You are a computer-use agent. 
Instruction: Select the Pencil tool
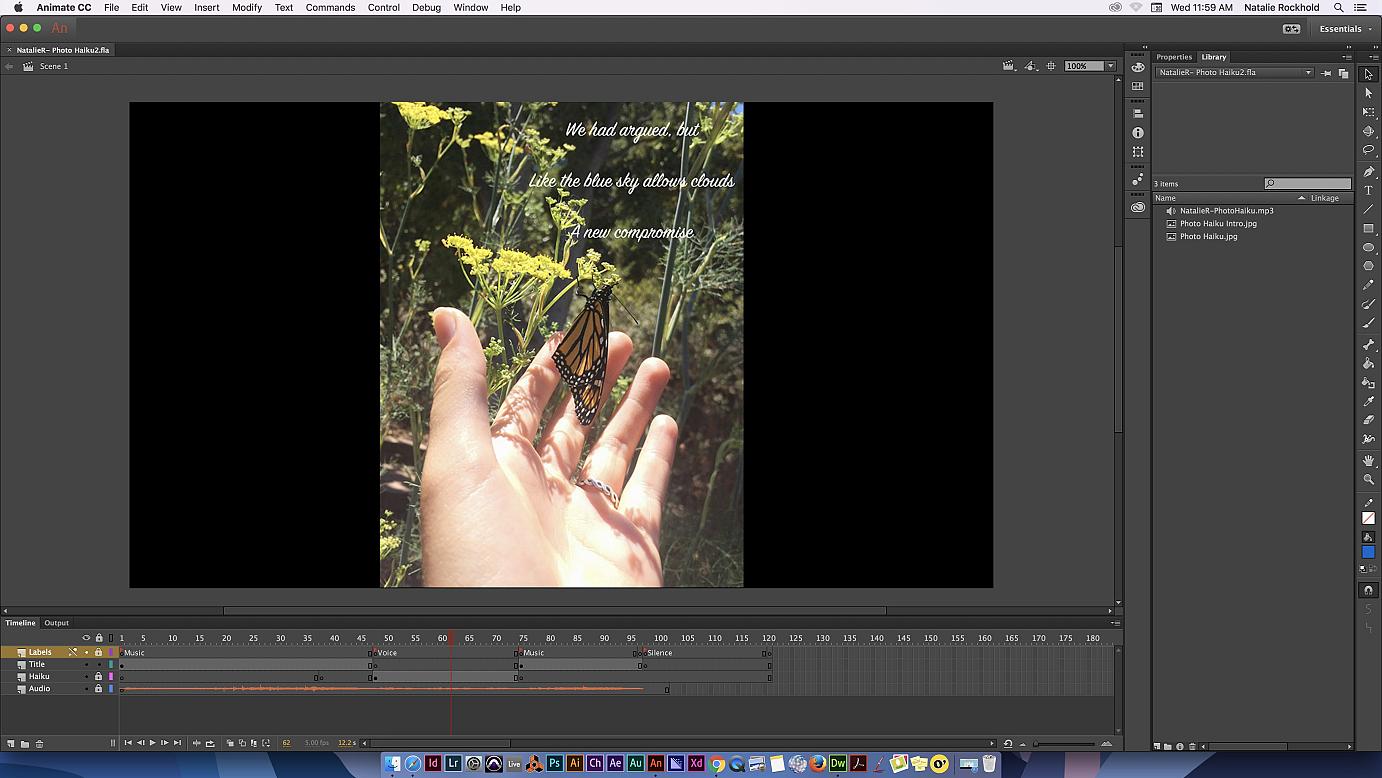(x=1368, y=286)
